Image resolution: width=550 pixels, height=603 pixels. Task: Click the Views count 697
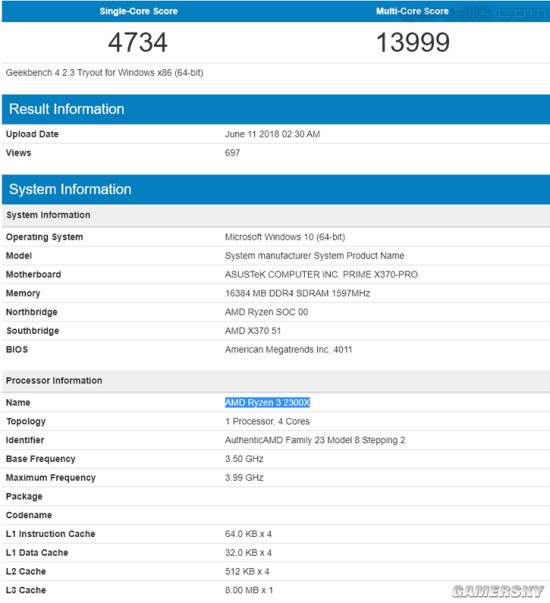click(x=232, y=153)
